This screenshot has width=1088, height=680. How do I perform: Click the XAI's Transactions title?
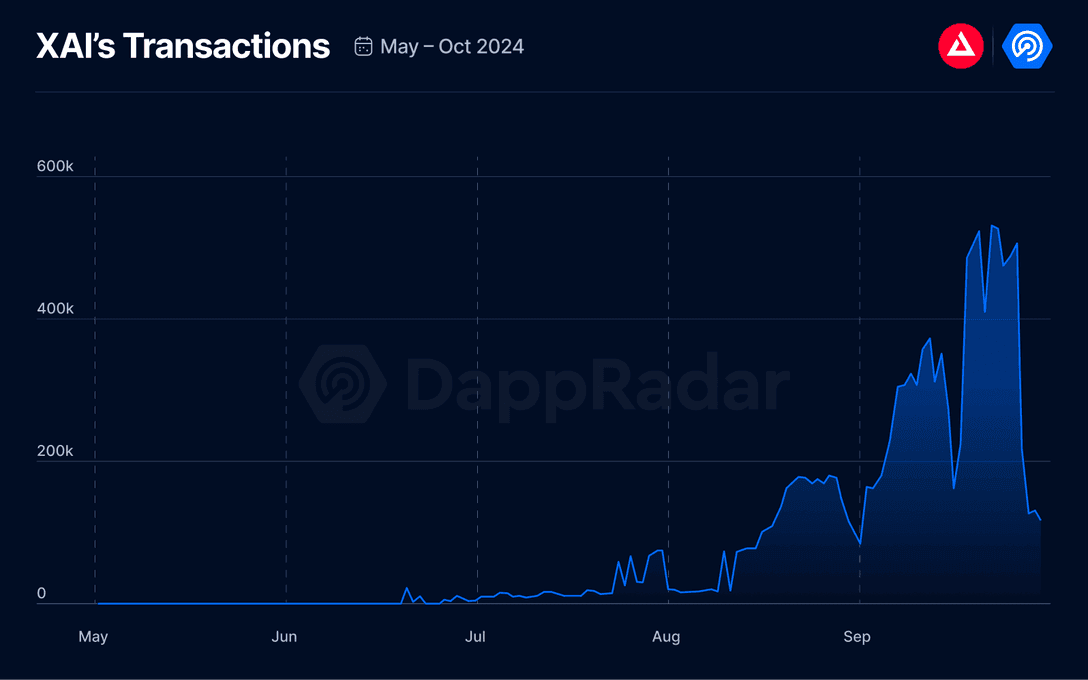point(183,46)
